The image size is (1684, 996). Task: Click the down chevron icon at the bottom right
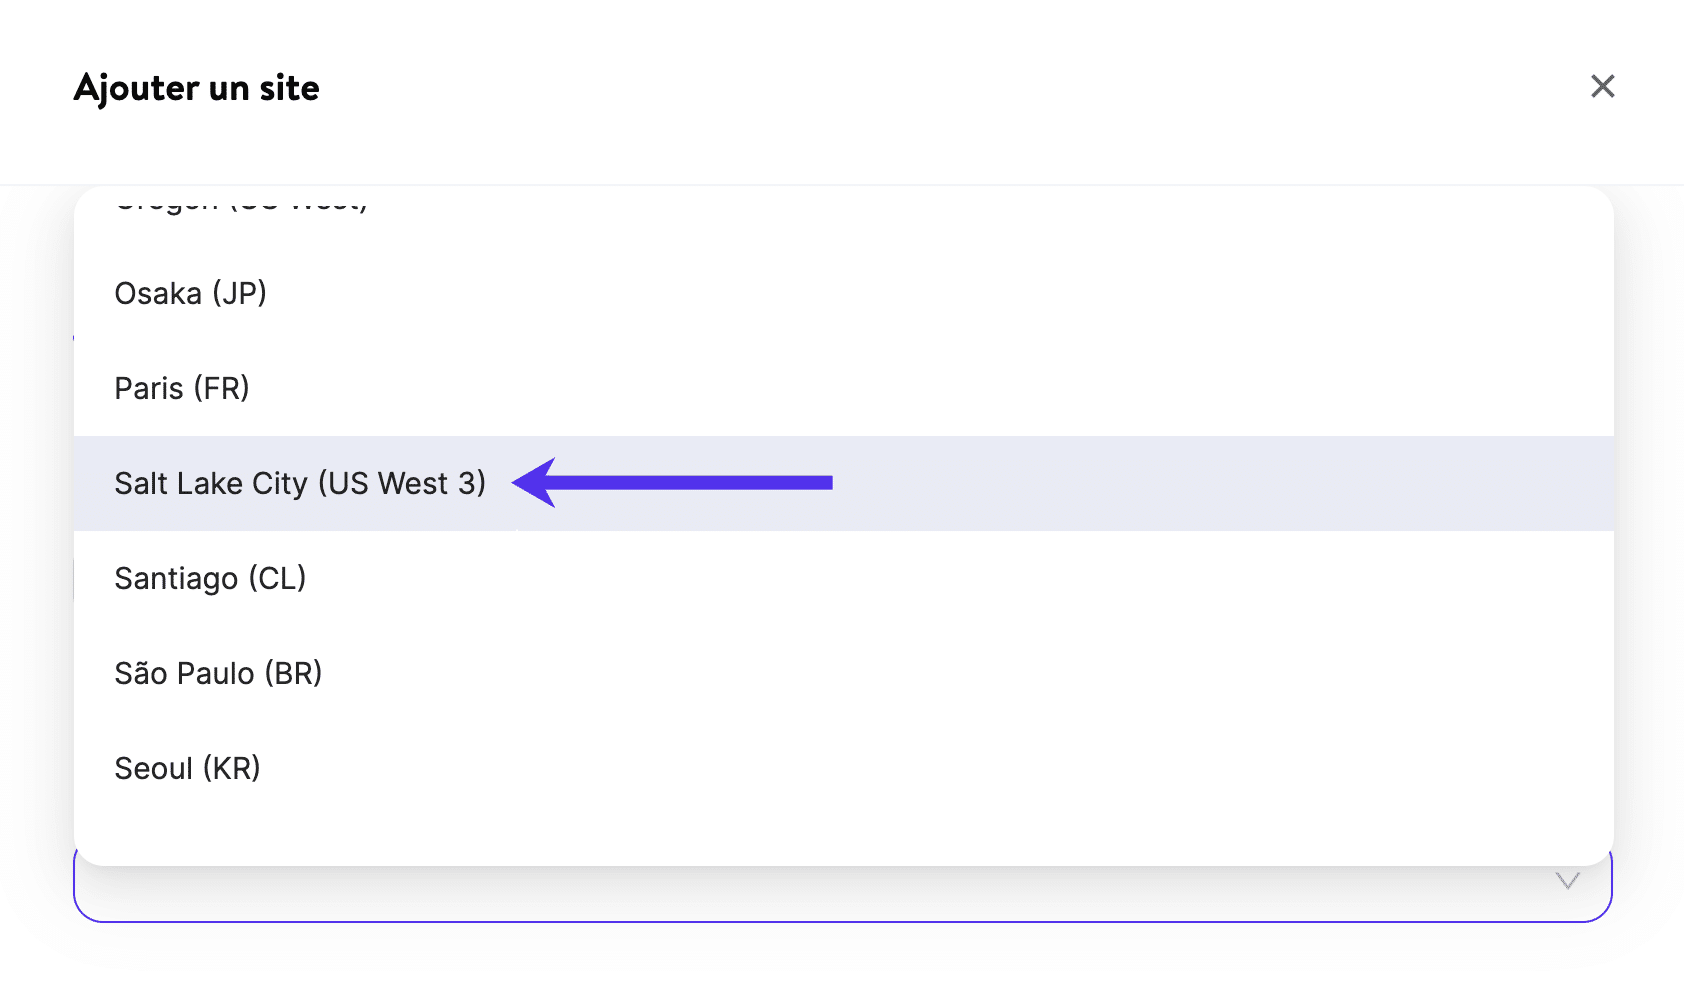[x=1567, y=881]
